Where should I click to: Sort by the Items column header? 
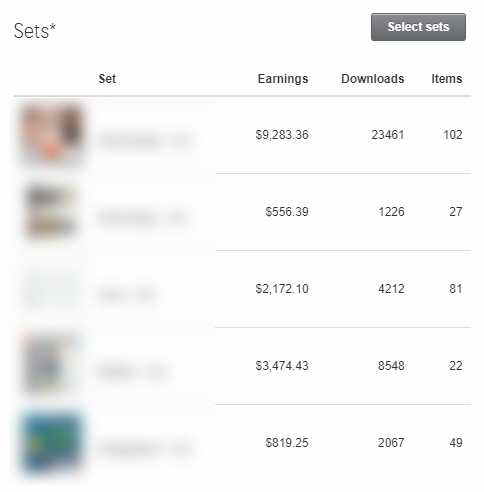point(447,79)
